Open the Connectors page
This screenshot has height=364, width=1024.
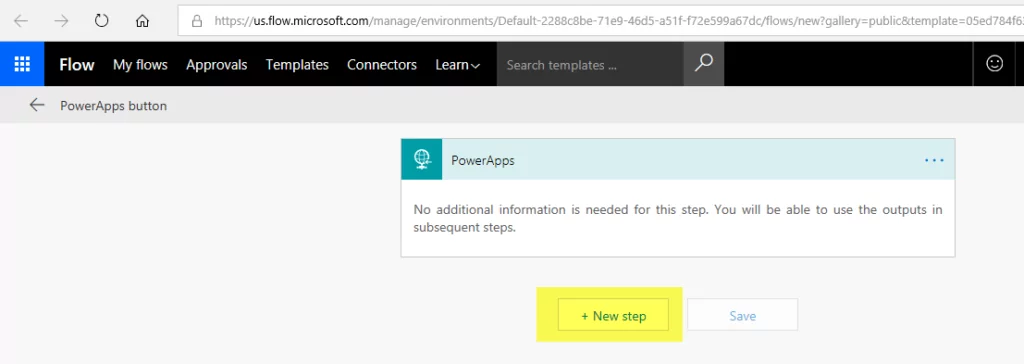coord(382,65)
